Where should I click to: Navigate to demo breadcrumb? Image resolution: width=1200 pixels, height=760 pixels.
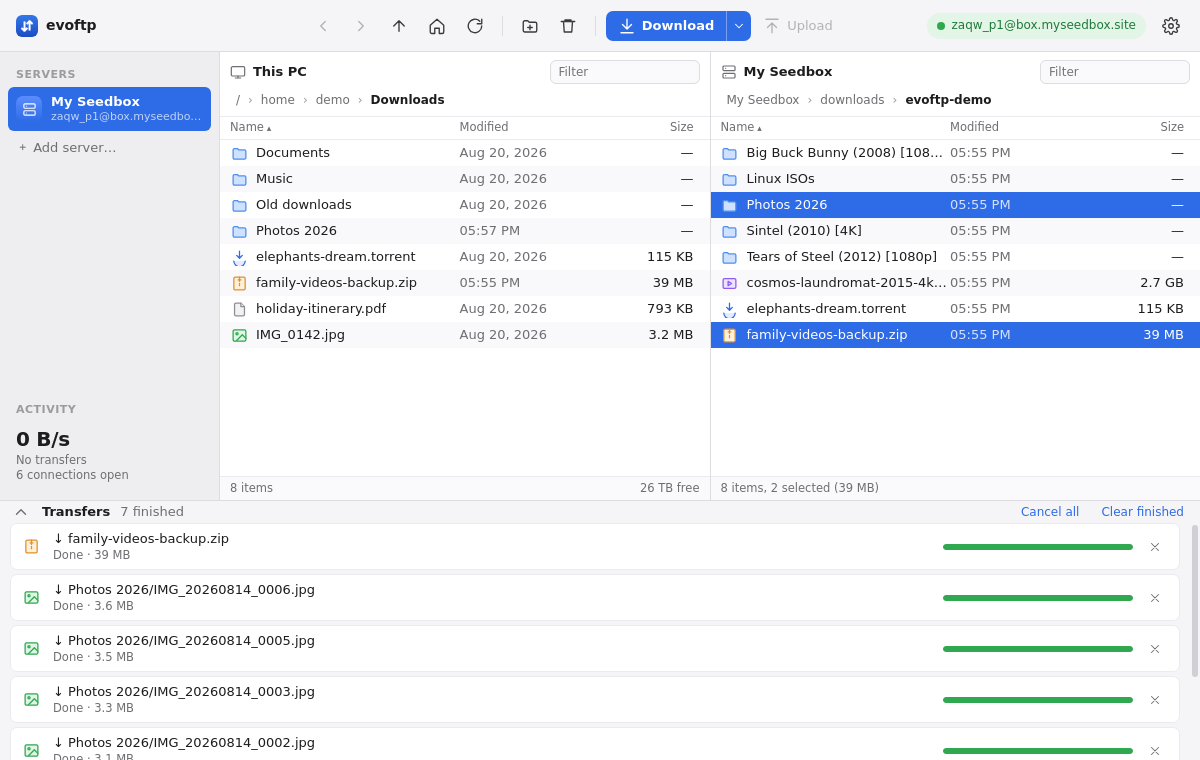(x=333, y=100)
